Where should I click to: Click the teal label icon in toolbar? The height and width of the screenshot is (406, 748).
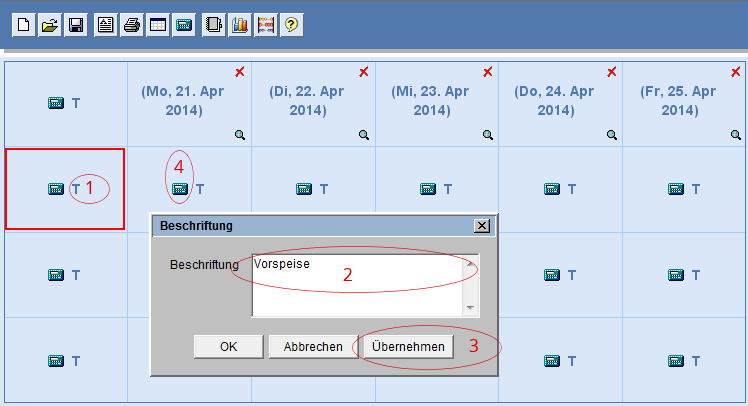tap(184, 24)
